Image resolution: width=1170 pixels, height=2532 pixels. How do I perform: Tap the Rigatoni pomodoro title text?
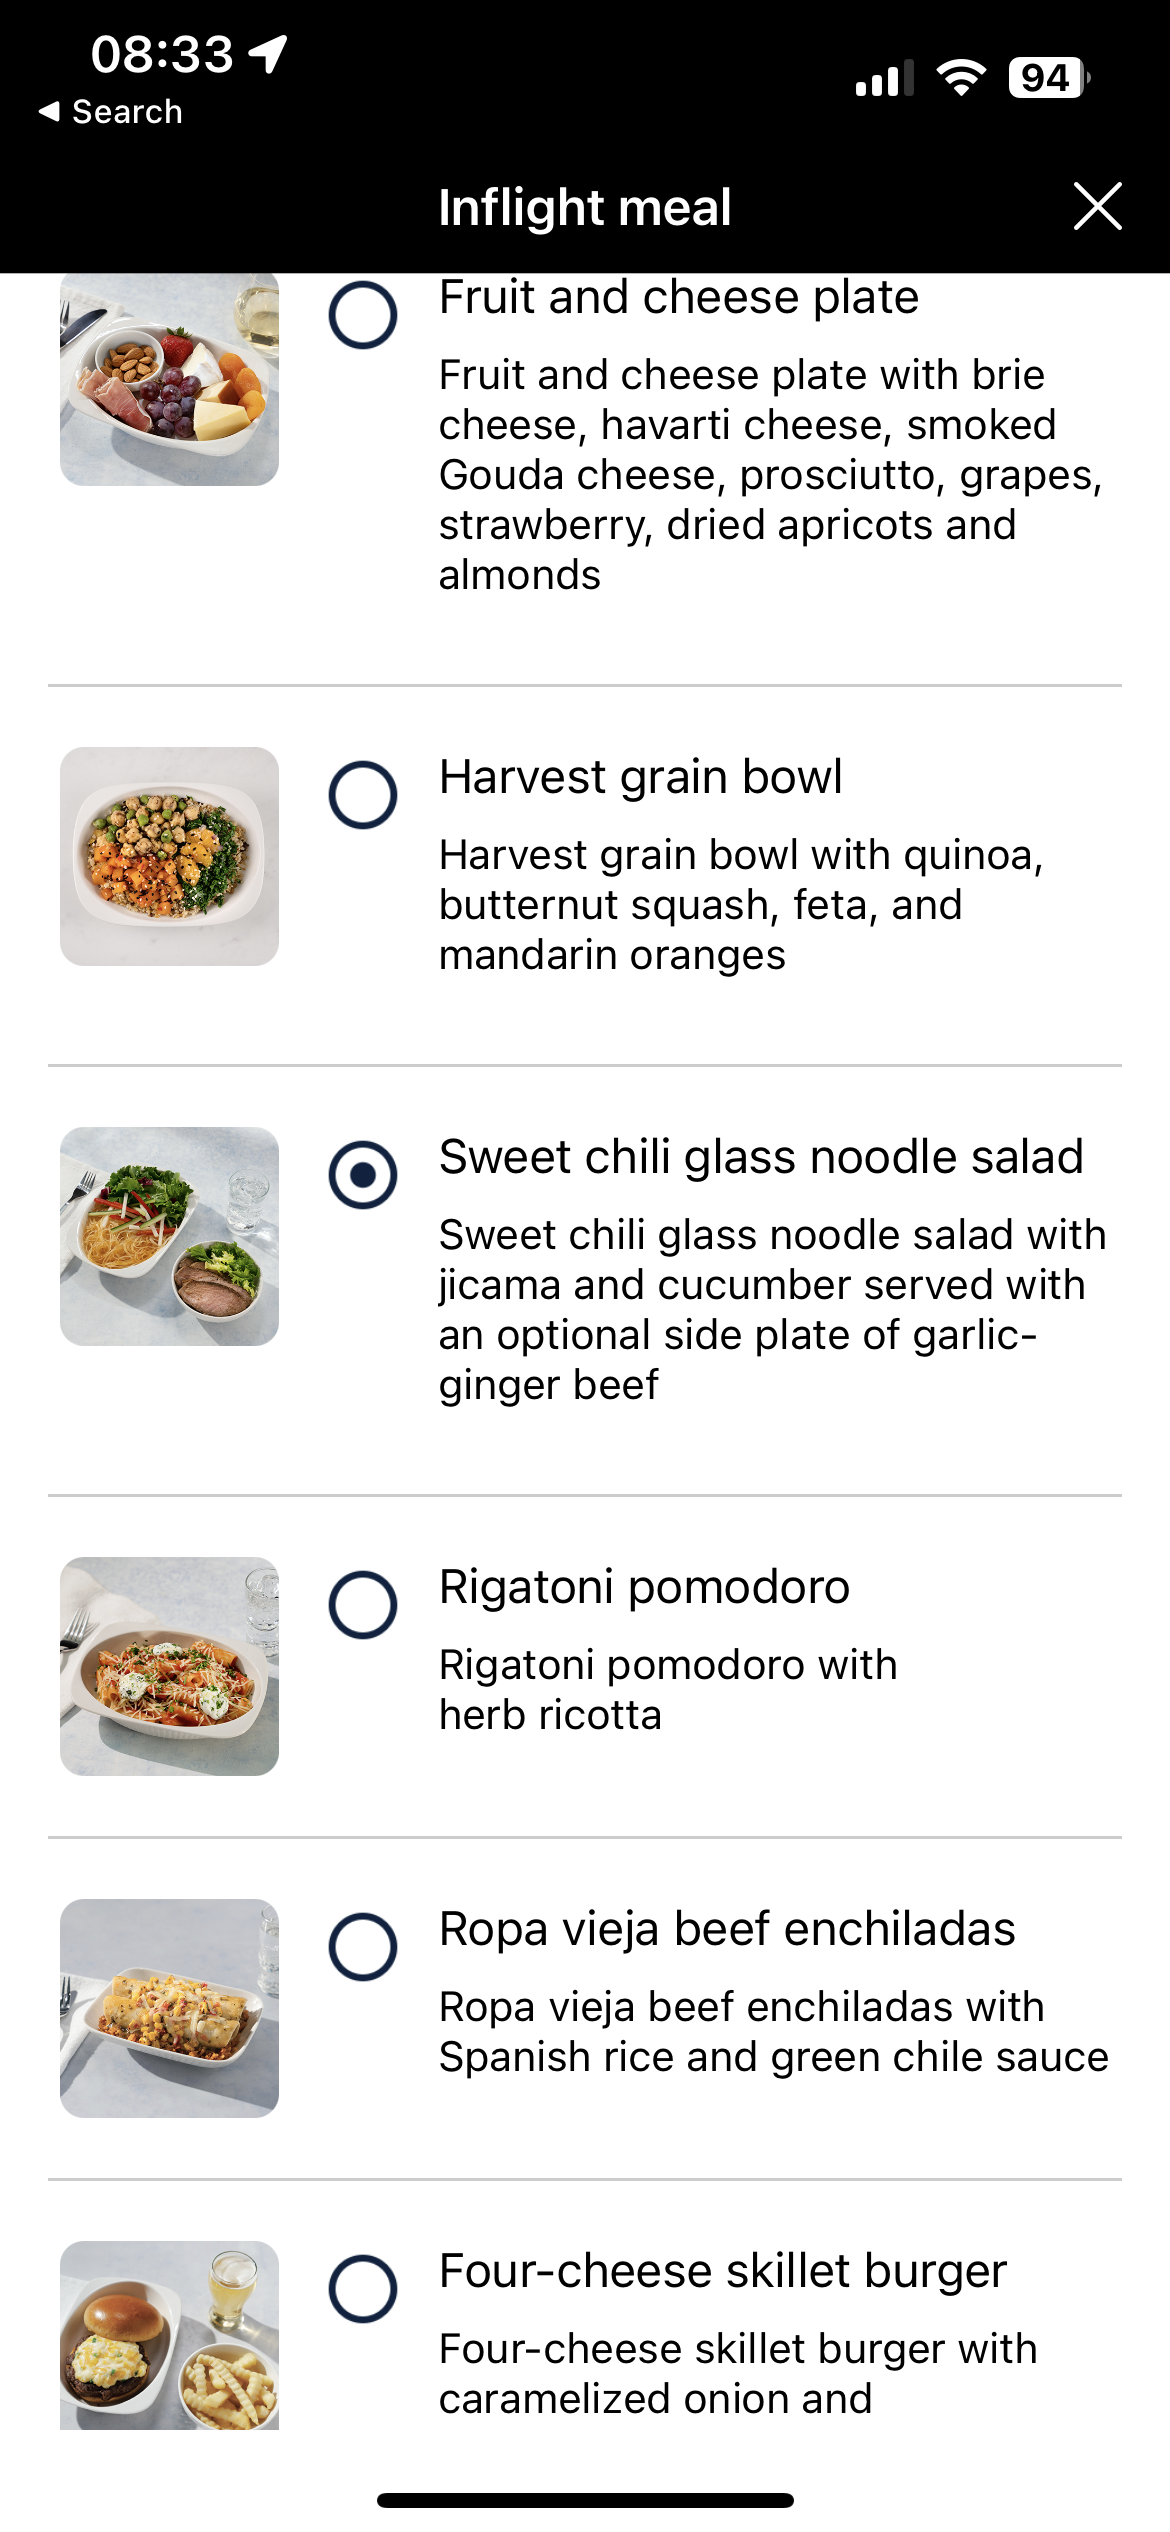tap(644, 1587)
